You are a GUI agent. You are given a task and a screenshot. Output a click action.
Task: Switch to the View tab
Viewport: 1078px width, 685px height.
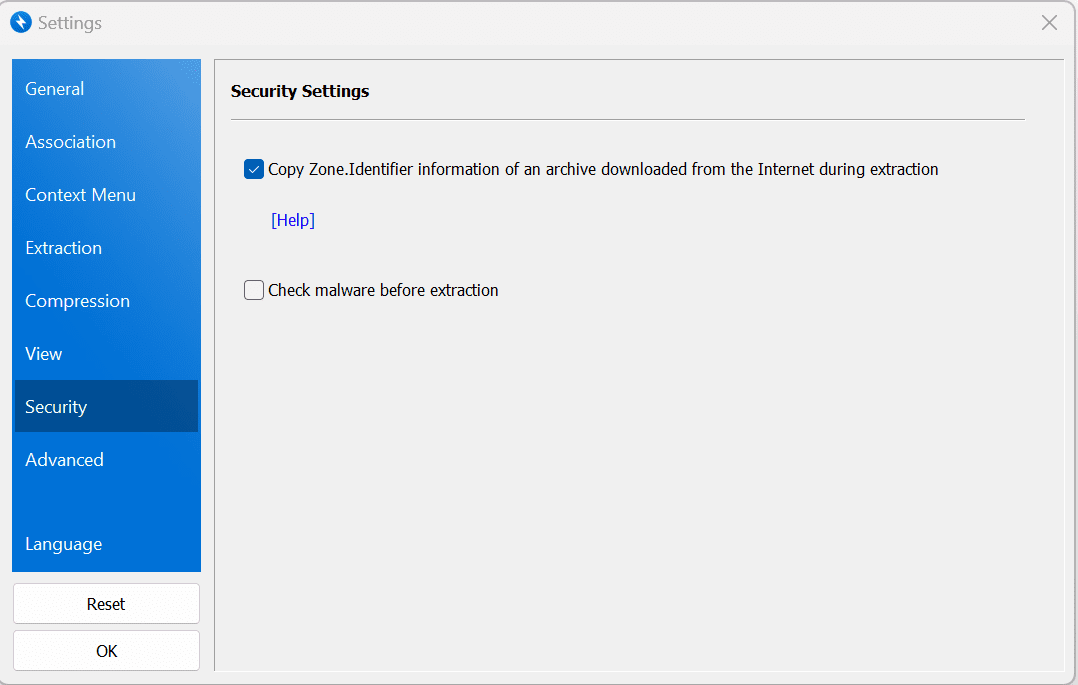44,354
